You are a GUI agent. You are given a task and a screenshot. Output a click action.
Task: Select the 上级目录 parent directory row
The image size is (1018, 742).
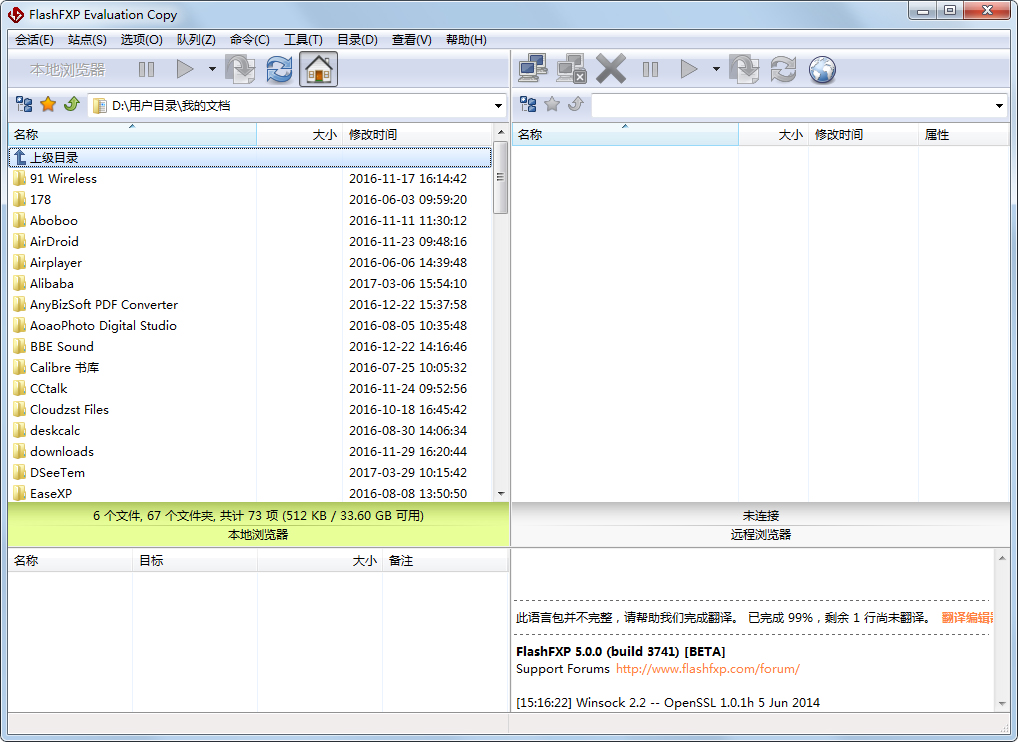pyautogui.click(x=250, y=157)
